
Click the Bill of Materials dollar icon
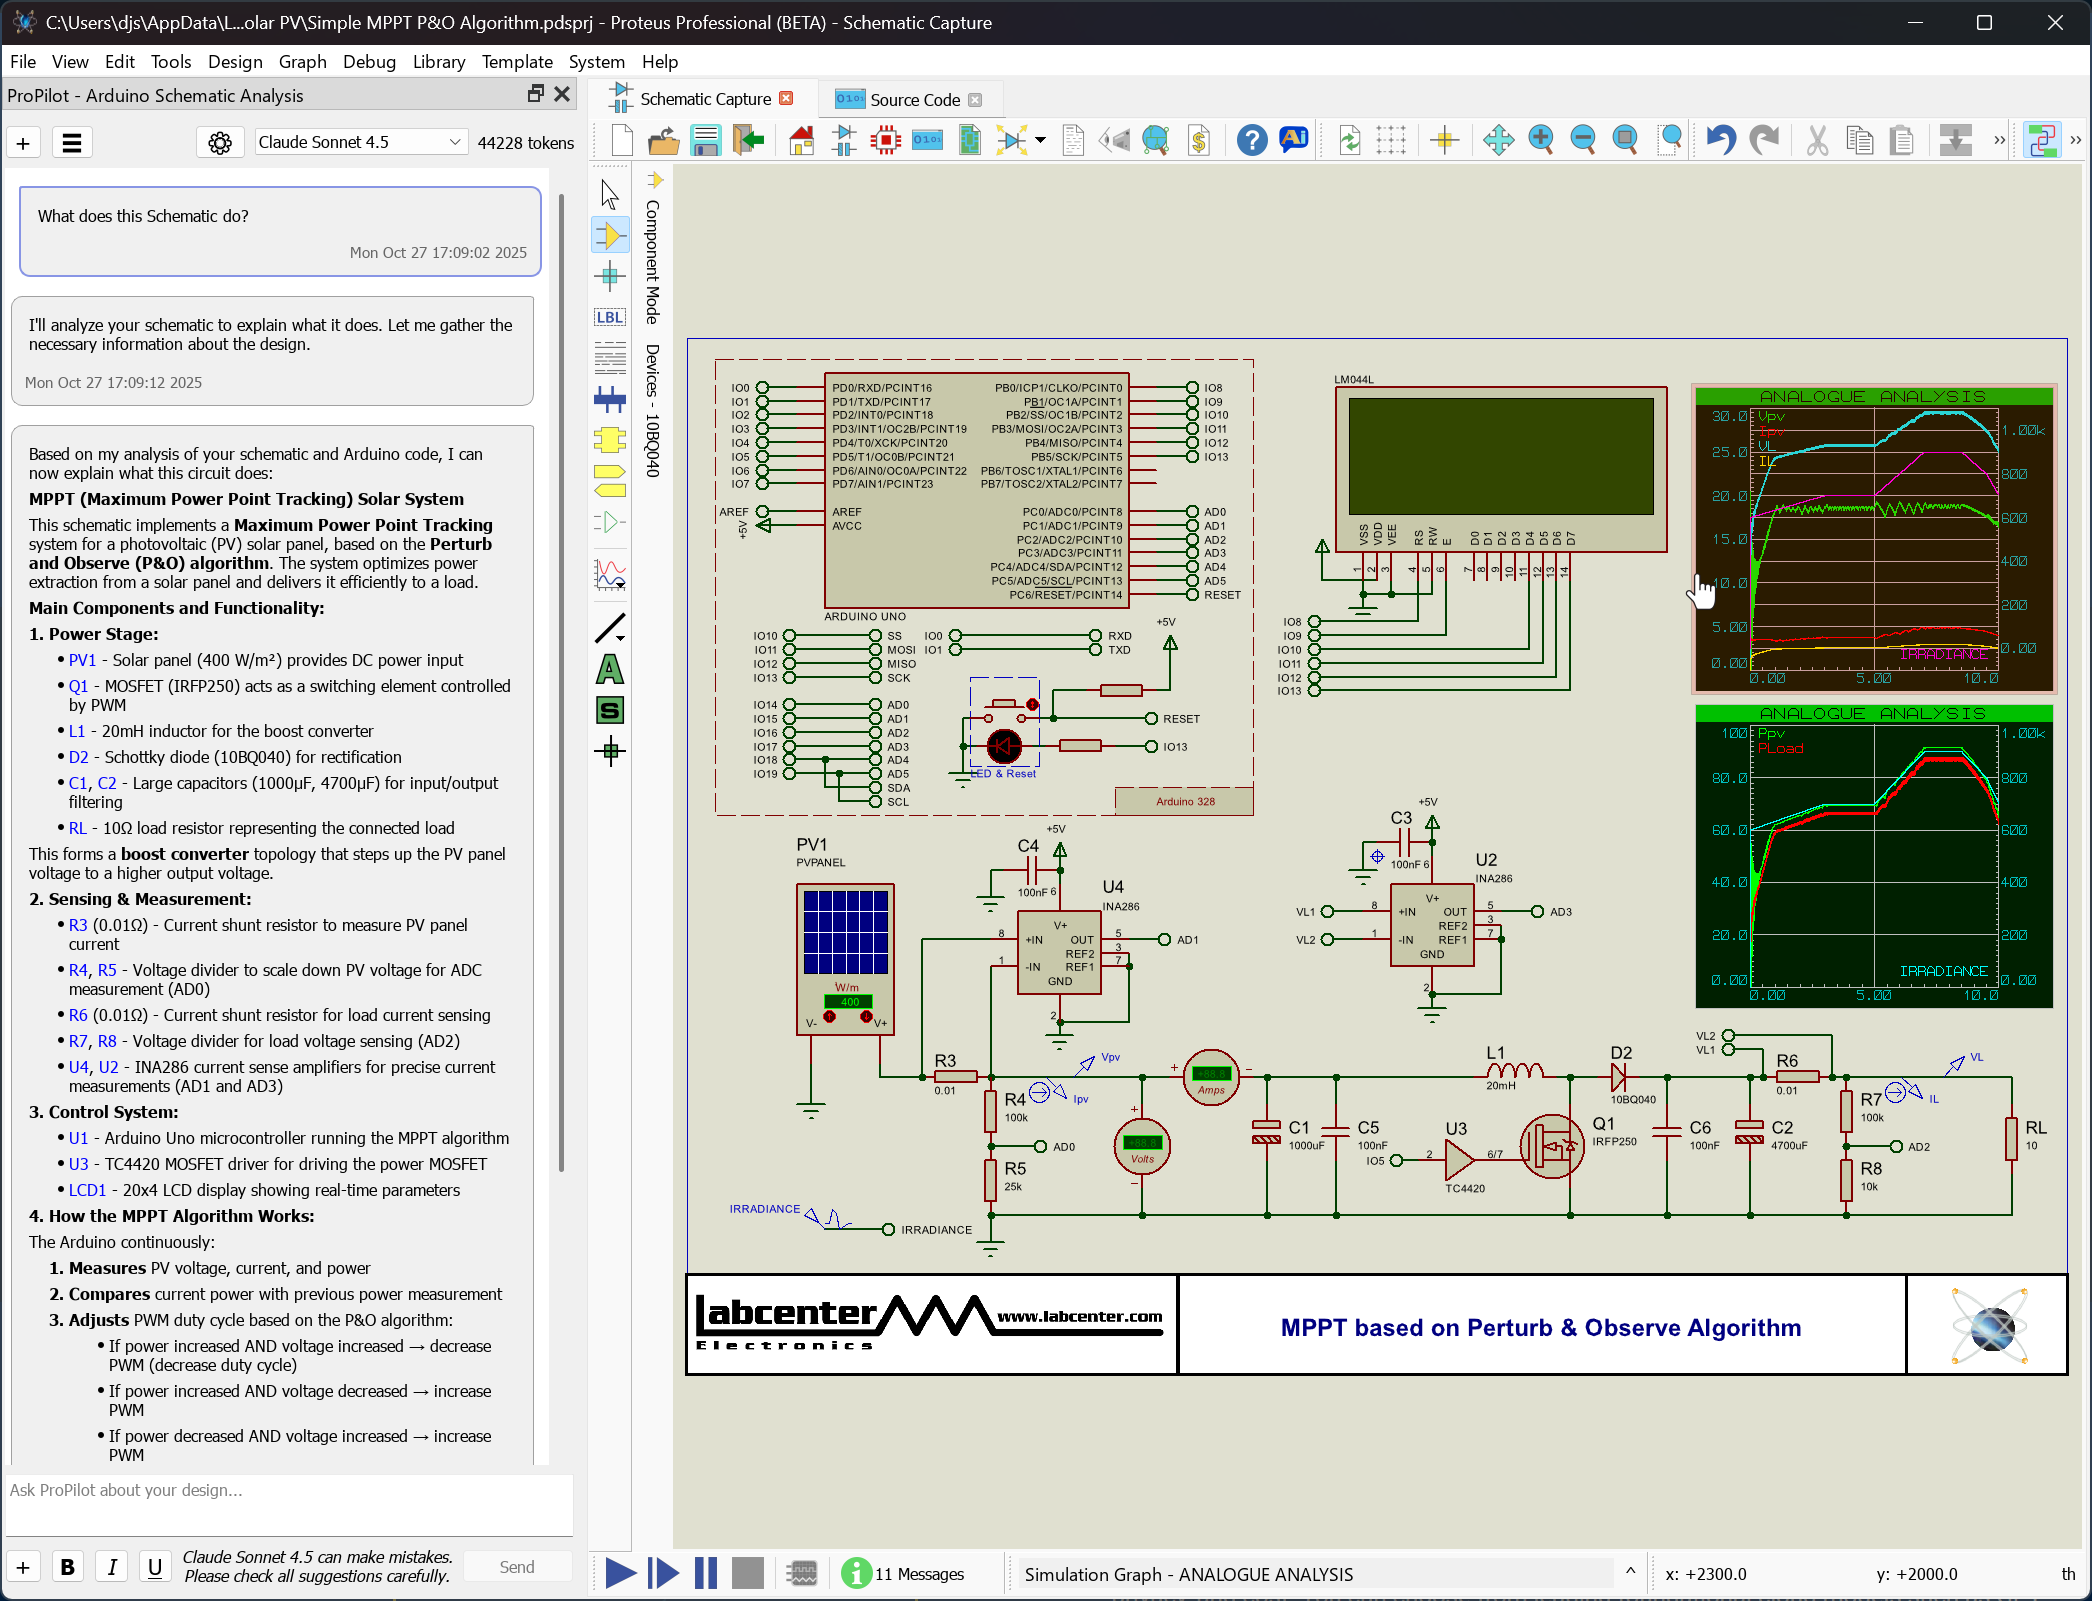pos(1198,140)
